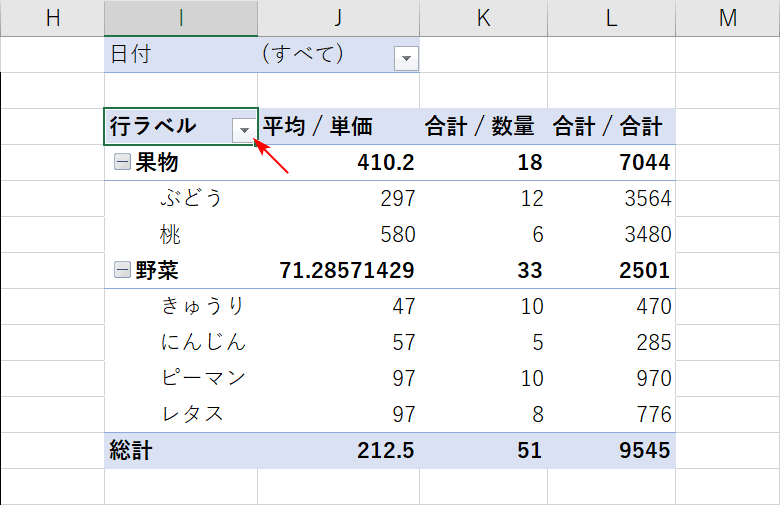Select column I header
780x505 pixels.
180,18
